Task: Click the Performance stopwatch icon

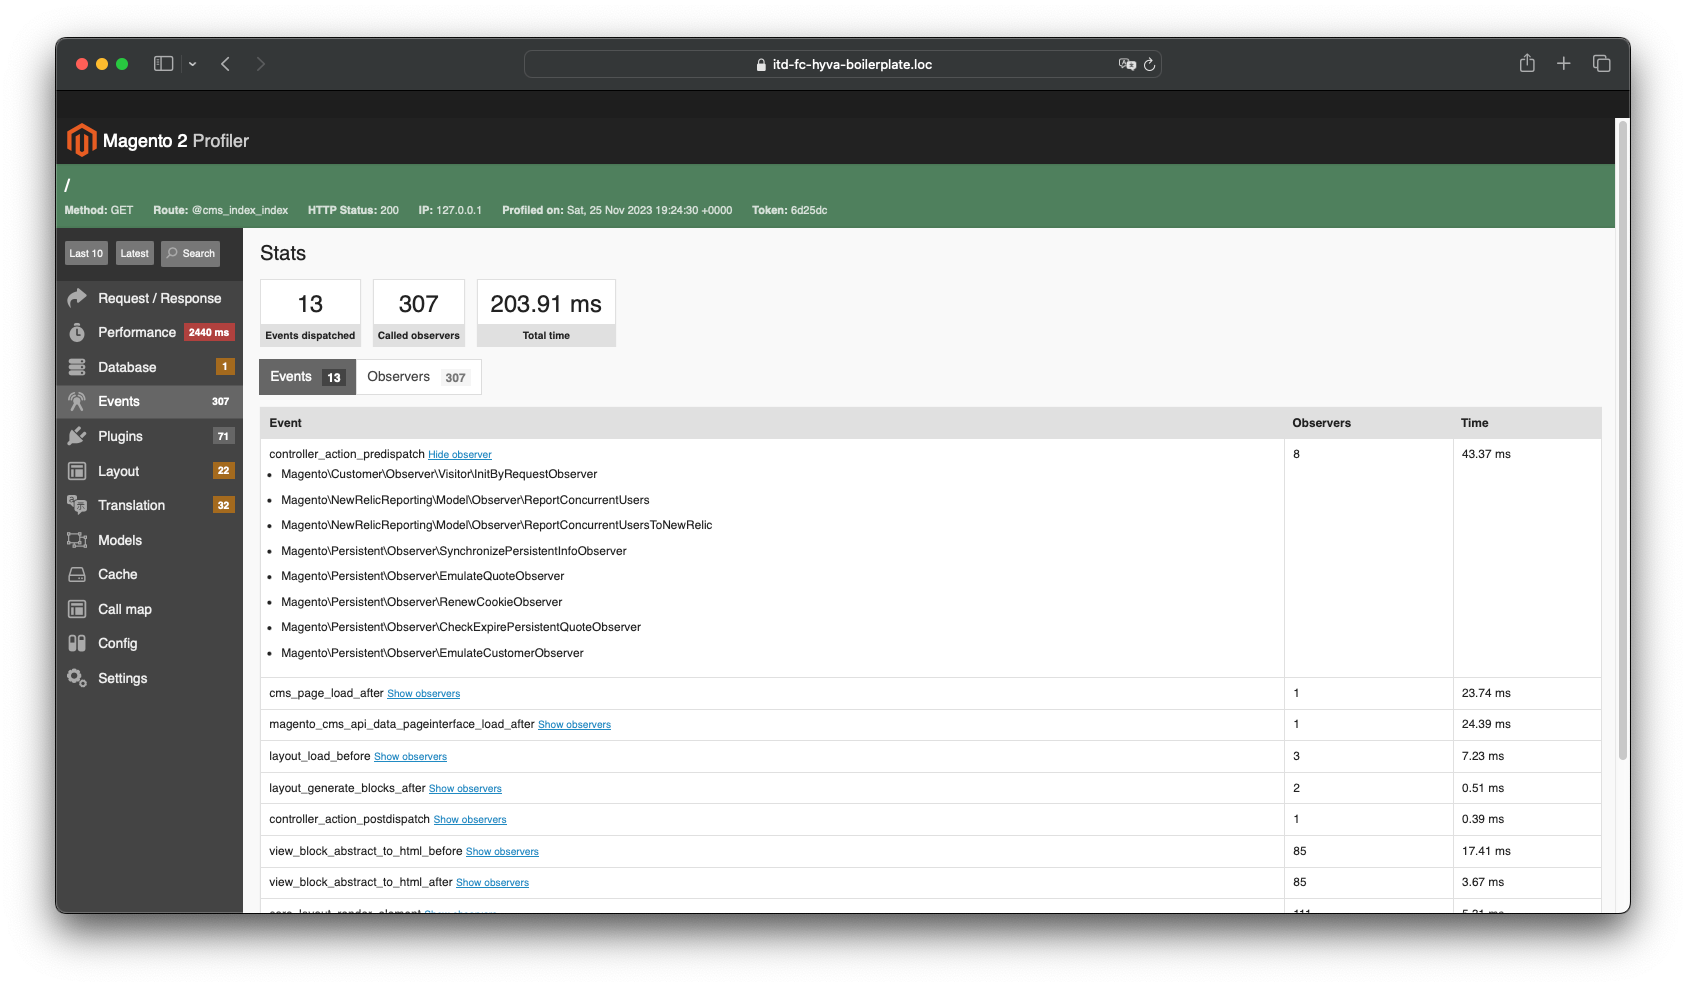Action: coord(77,332)
